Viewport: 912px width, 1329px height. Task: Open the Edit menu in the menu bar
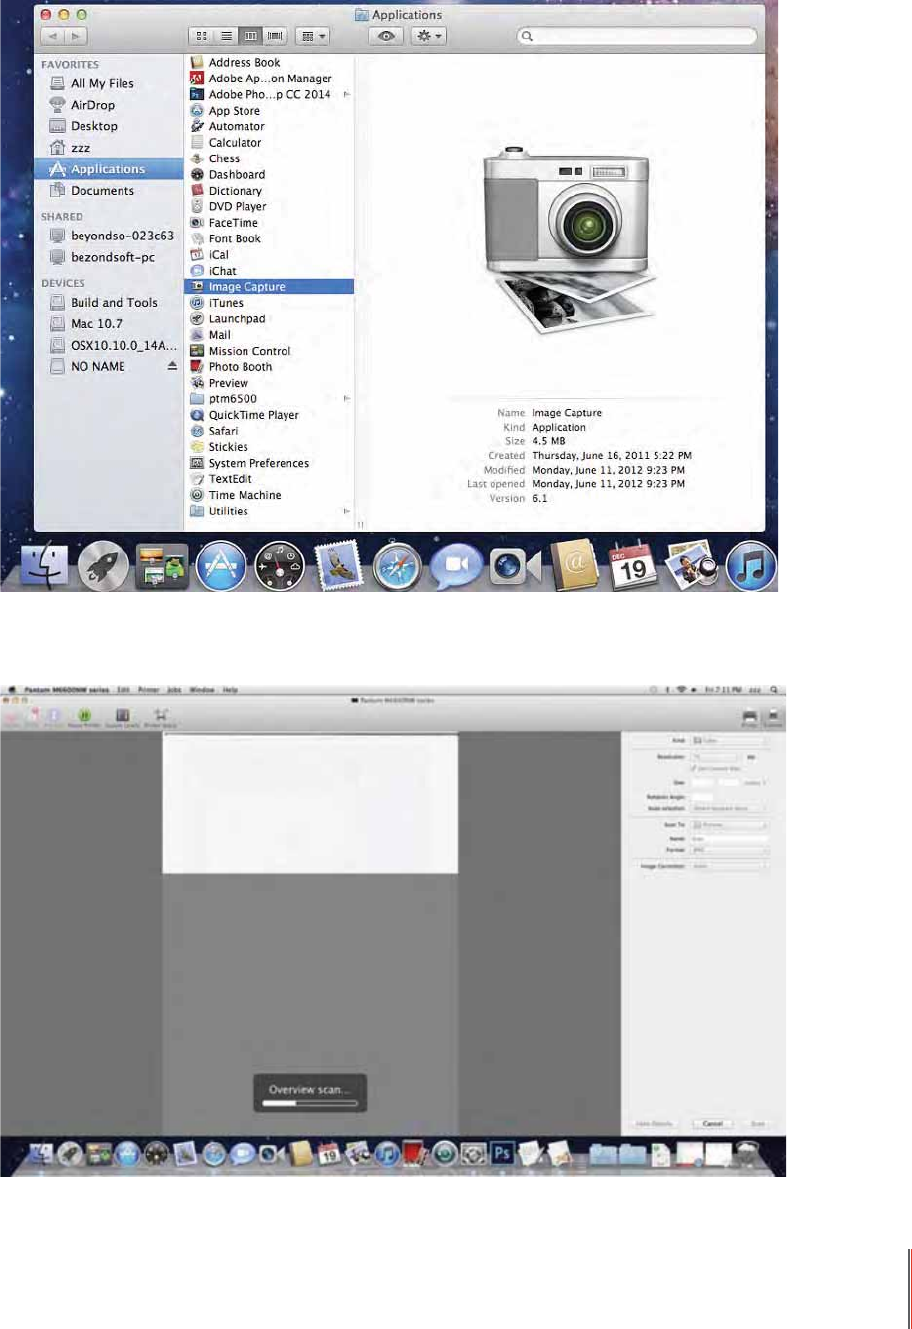[x=123, y=690]
